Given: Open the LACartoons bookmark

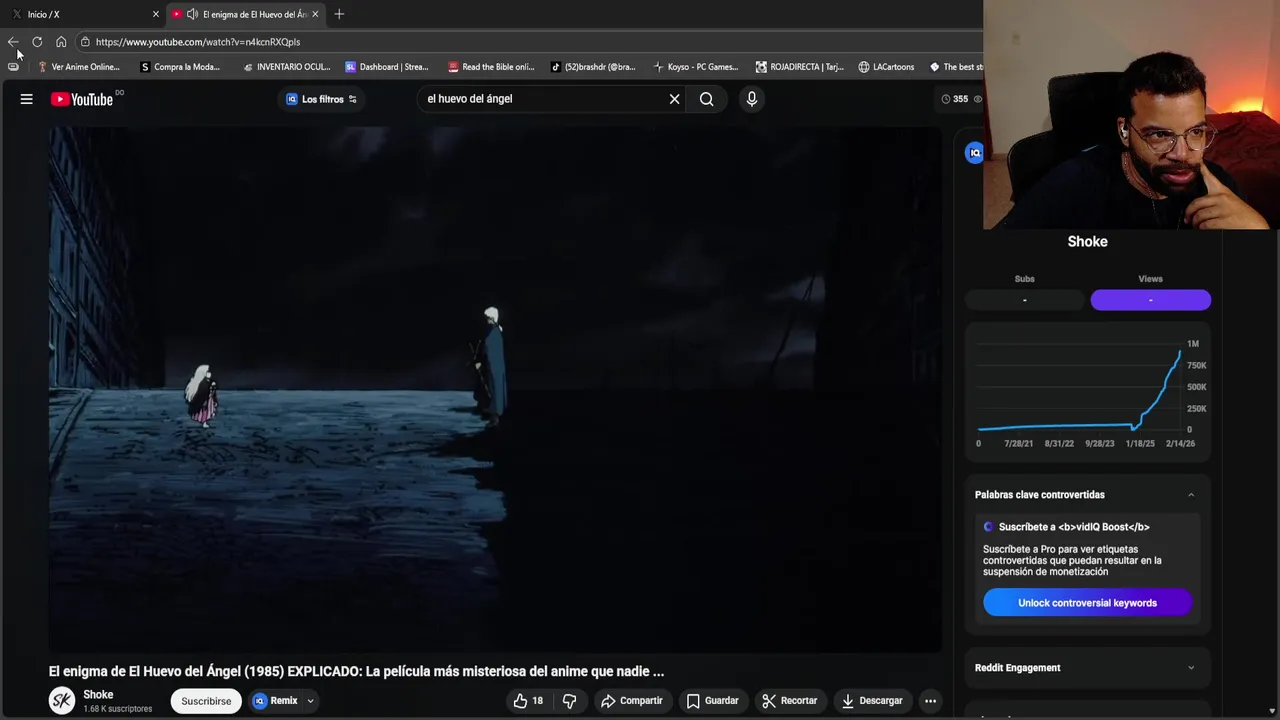Looking at the screenshot, I should pyautogui.click(x=886, y=67).
